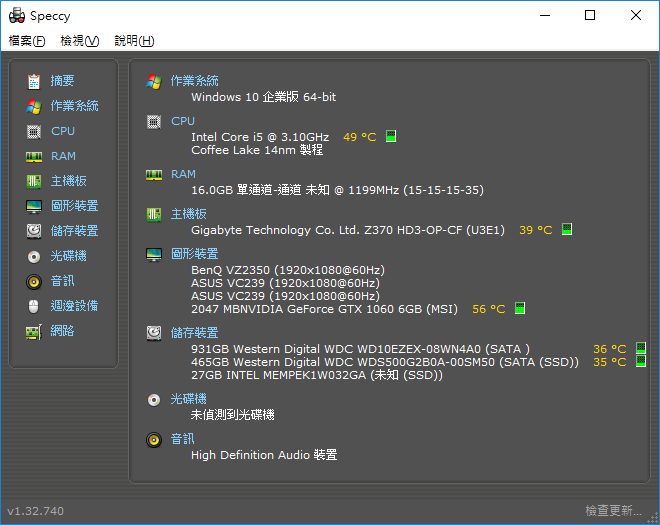Click the 27GB INTEL MEMPEK1W032GA drive entry
This screenshot has width=660, height=525.
click(317, 375)
